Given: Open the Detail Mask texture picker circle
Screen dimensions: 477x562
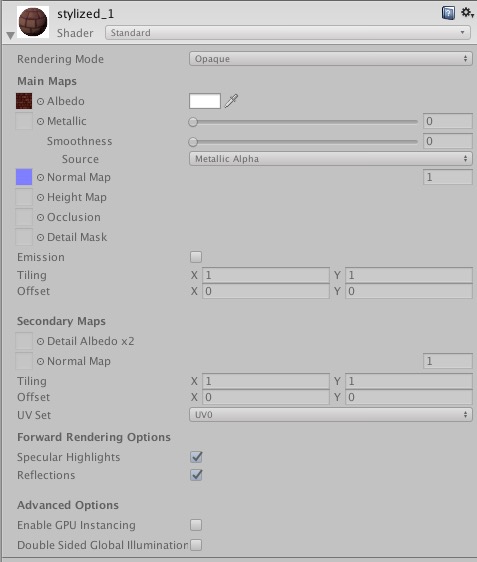Looking at the screenshot, I should pyautogui.click(x=40, y=237).
